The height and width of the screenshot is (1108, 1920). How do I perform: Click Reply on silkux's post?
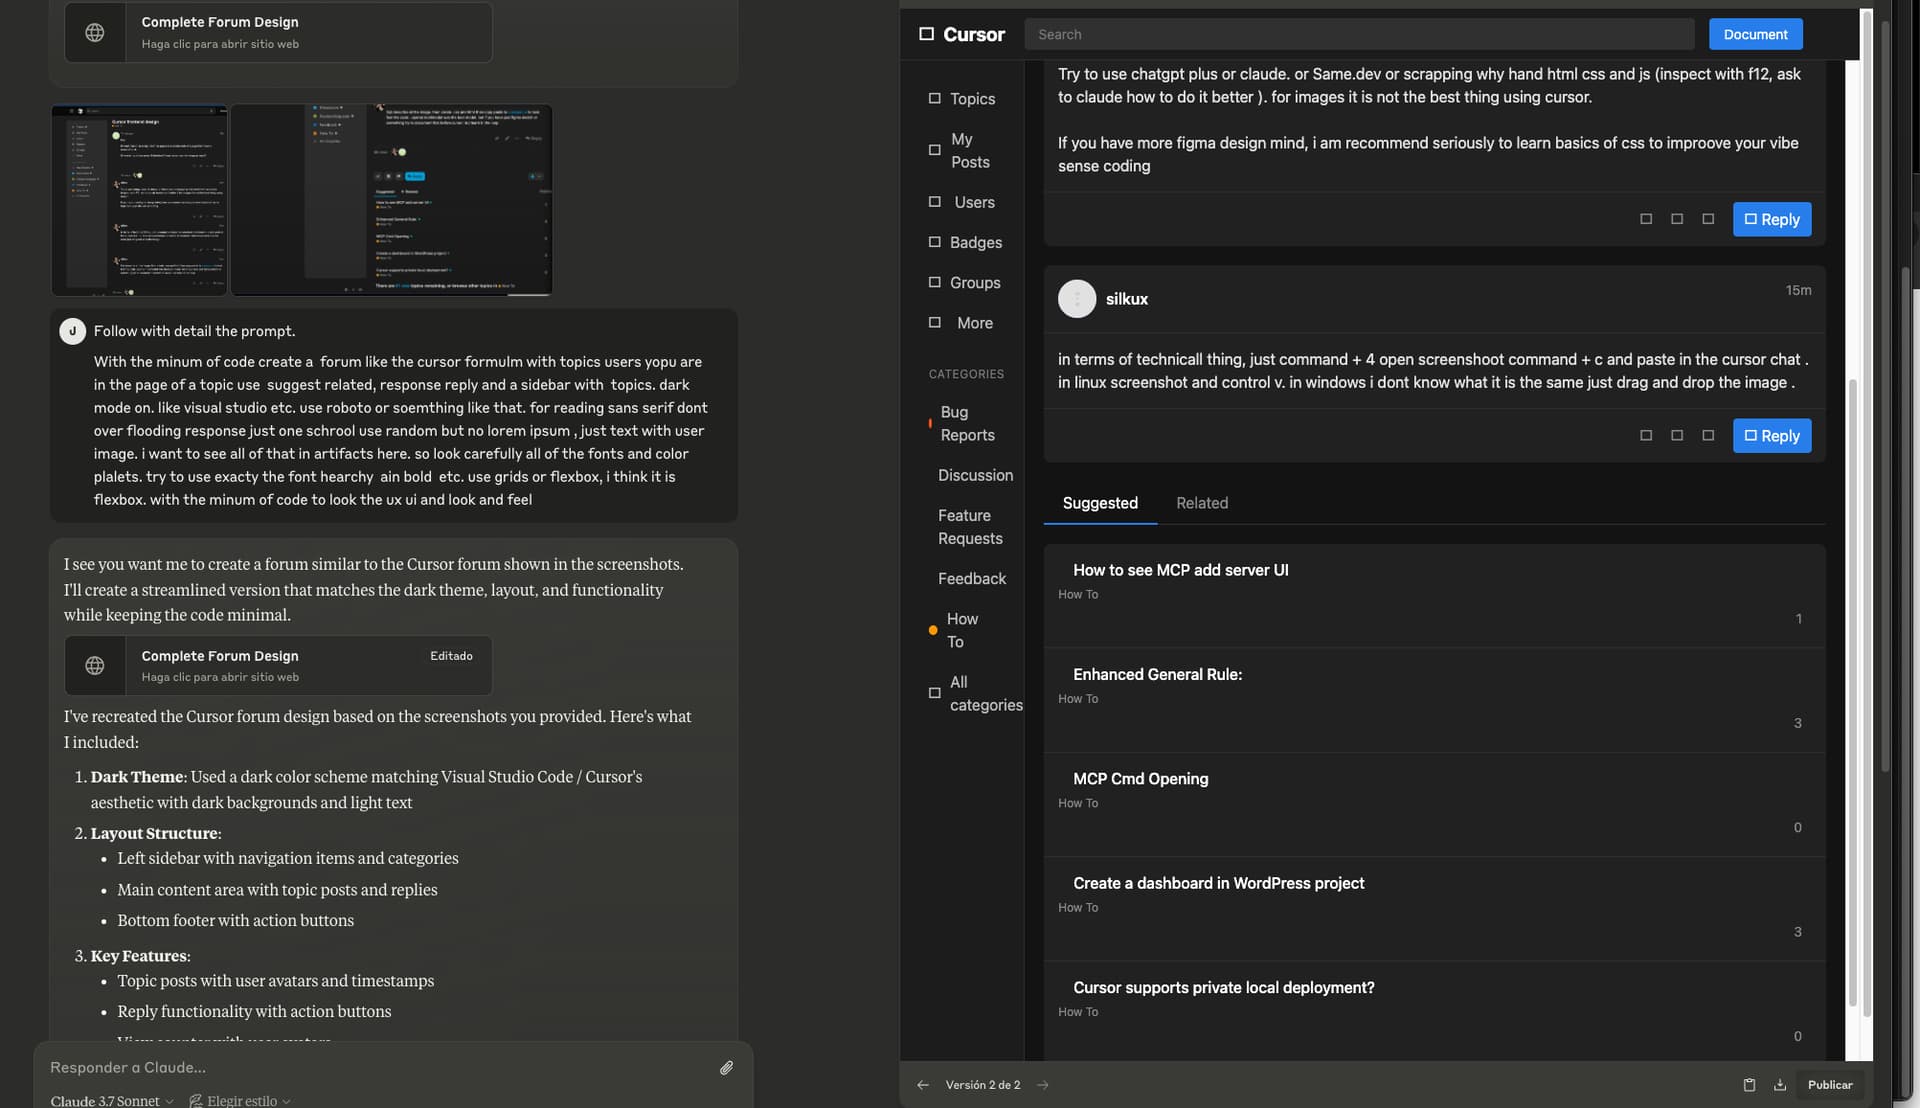(x=1771, y=436)
